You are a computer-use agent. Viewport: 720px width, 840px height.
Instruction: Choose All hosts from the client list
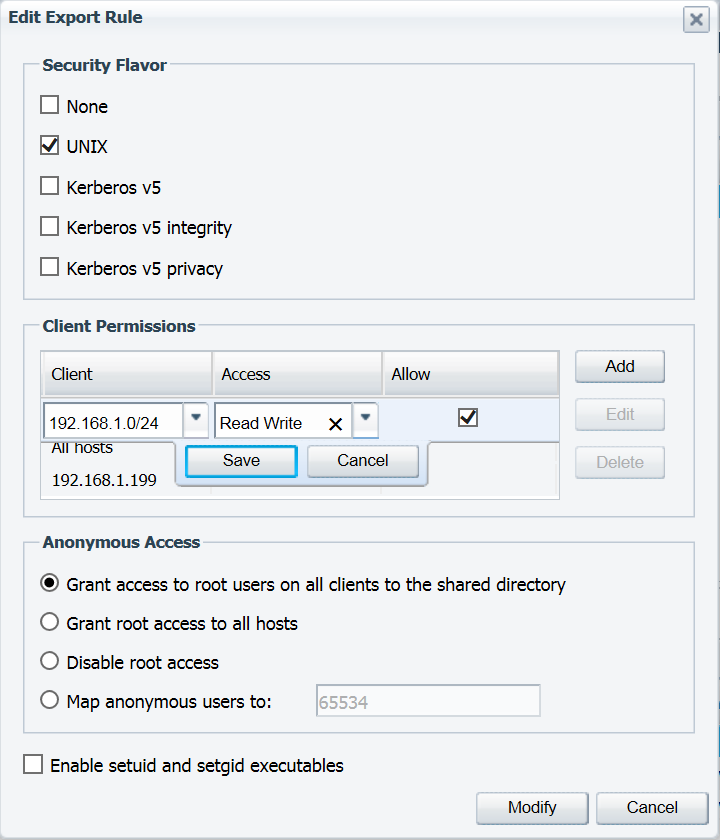(82, 448)
